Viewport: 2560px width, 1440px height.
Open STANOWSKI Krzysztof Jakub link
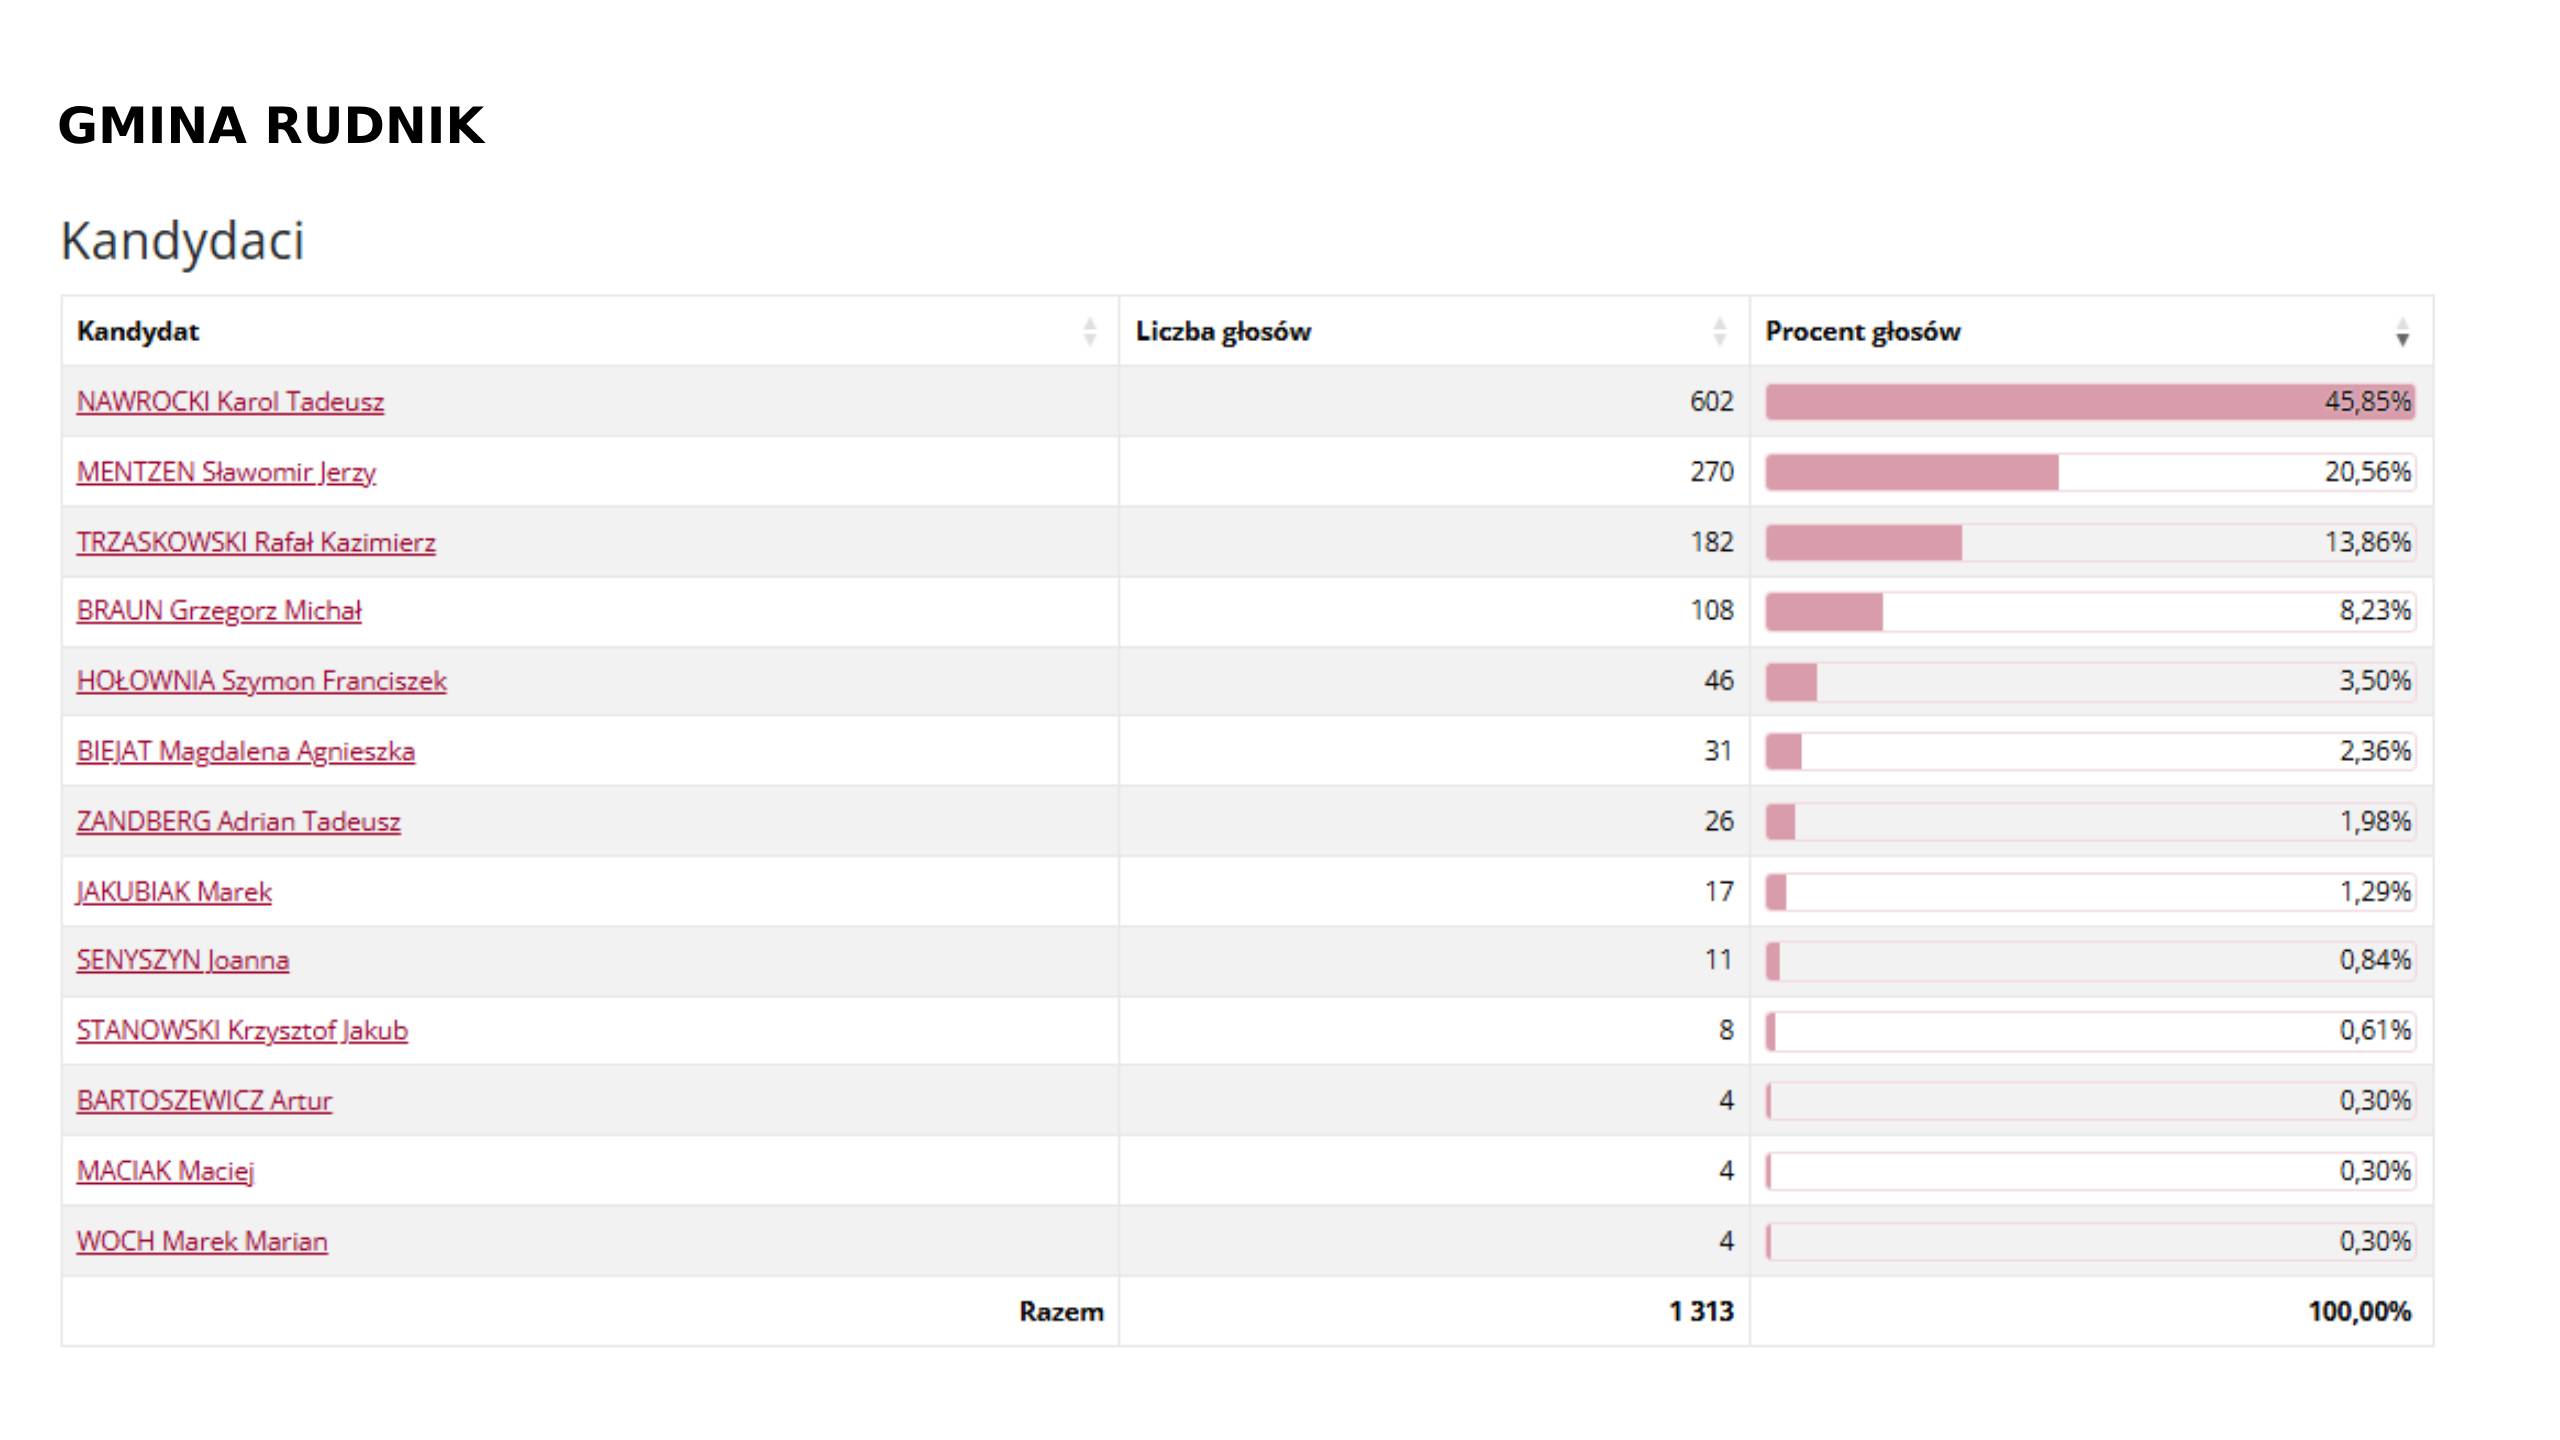(242, 1030)
